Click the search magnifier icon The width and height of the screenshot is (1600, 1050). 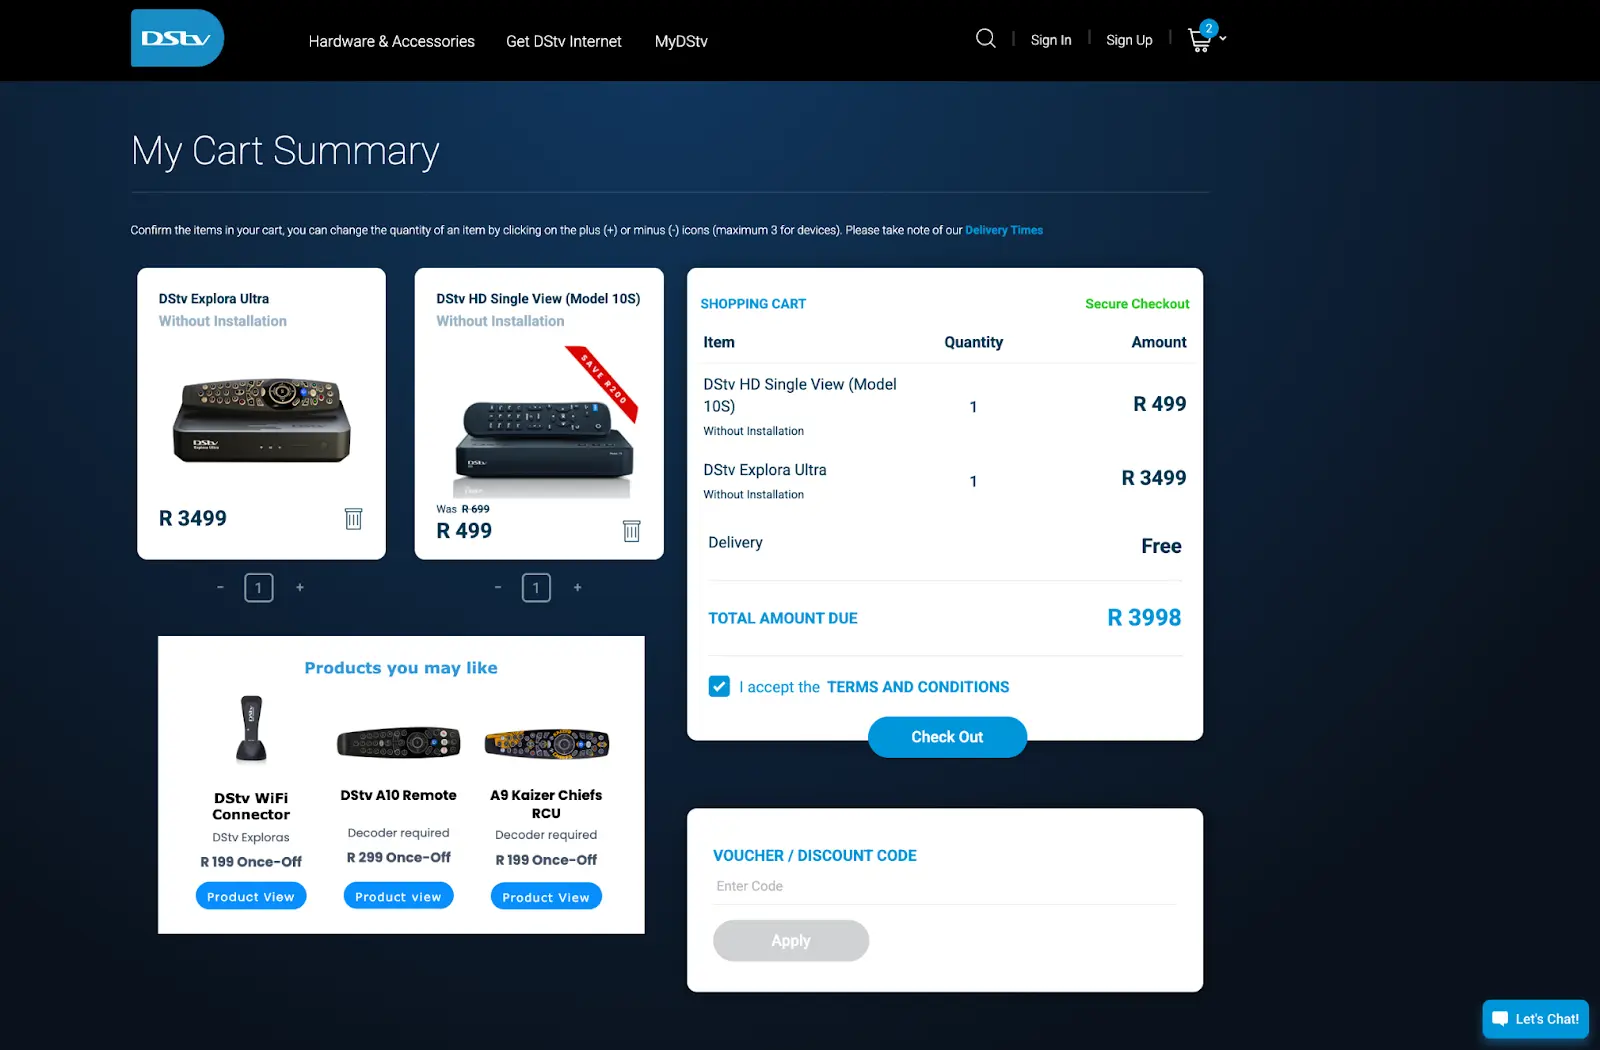(985, 38)
